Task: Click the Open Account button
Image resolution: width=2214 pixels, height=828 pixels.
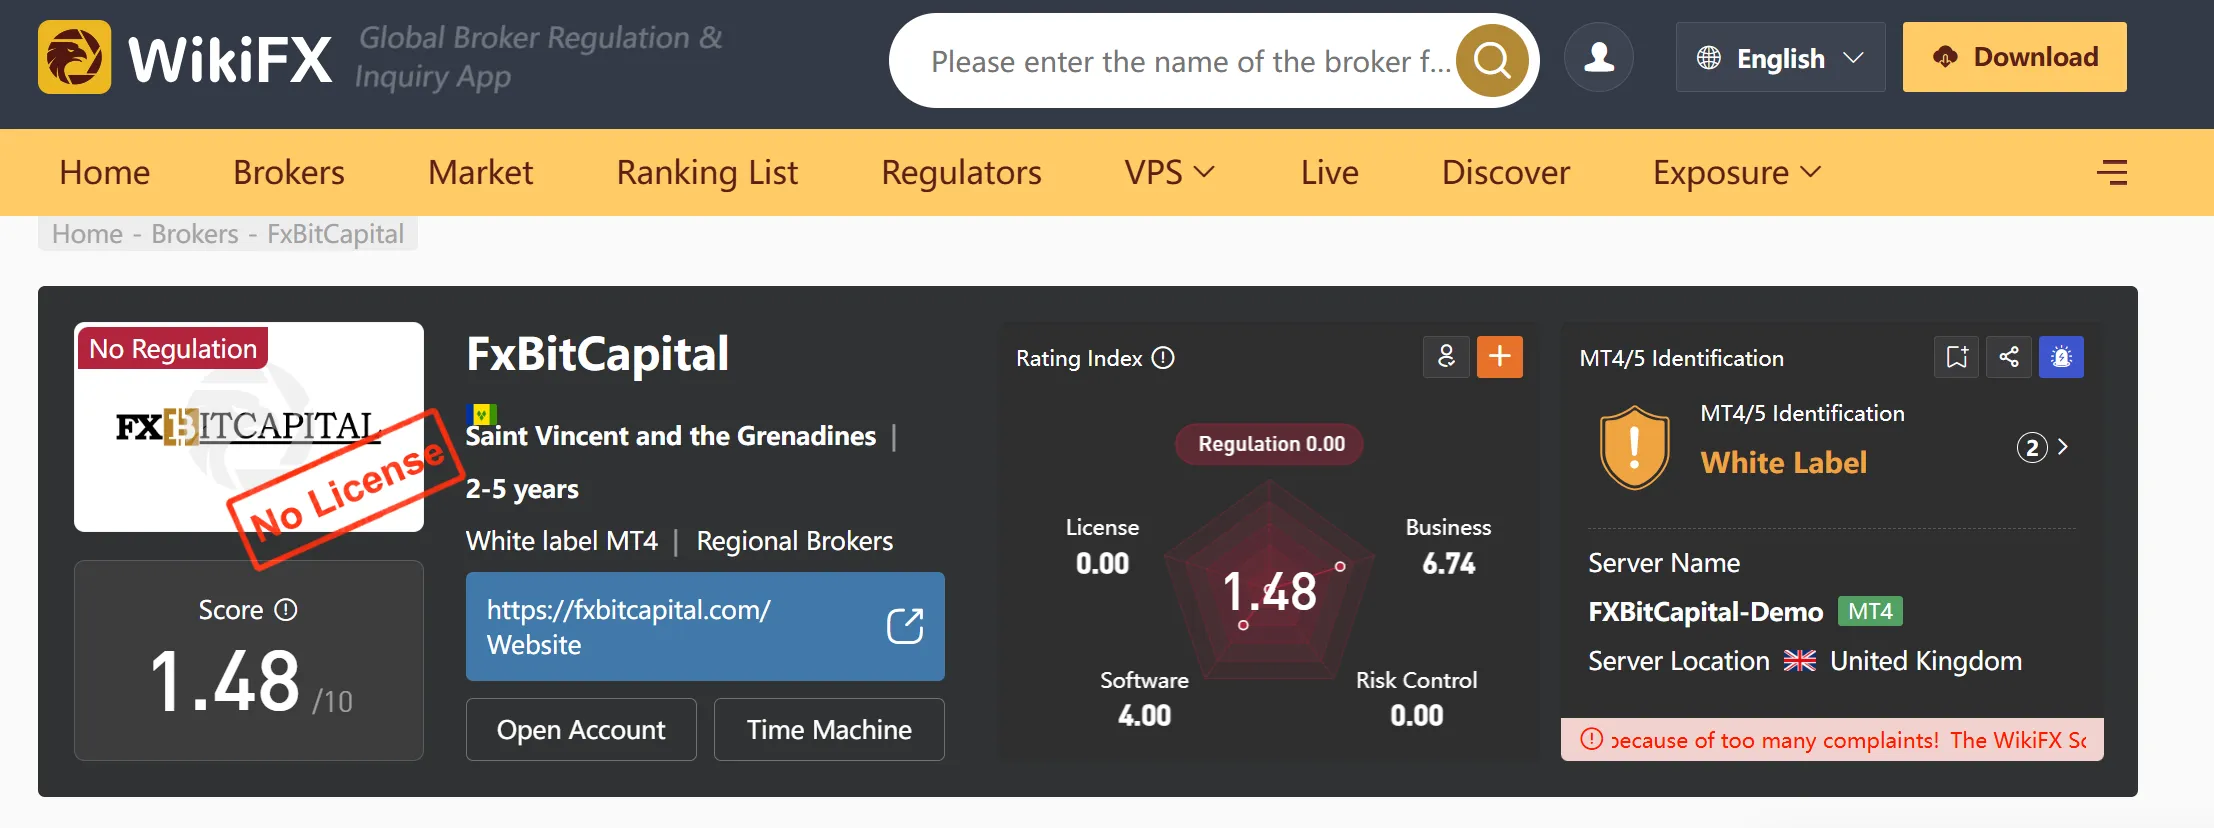Action: point(581,730)
